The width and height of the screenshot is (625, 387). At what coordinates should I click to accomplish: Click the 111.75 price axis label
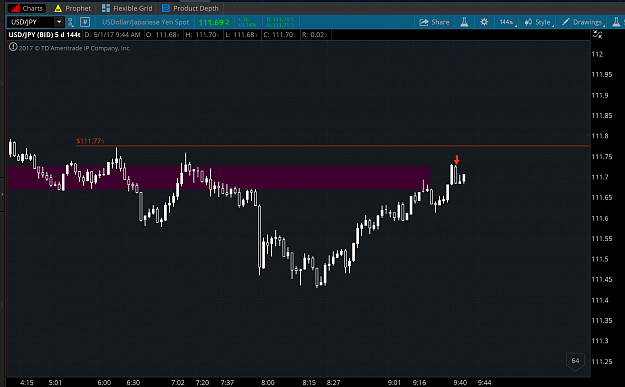pyautogui.click(x=602, y=157)
